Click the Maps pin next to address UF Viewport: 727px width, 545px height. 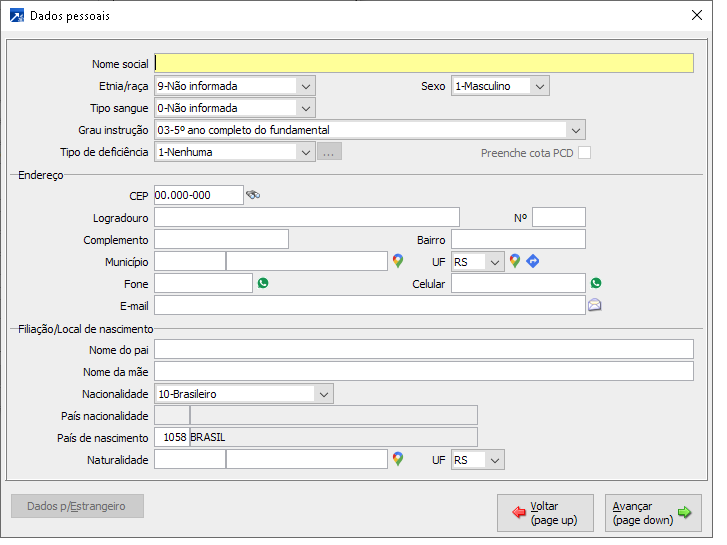pos(515,261)
